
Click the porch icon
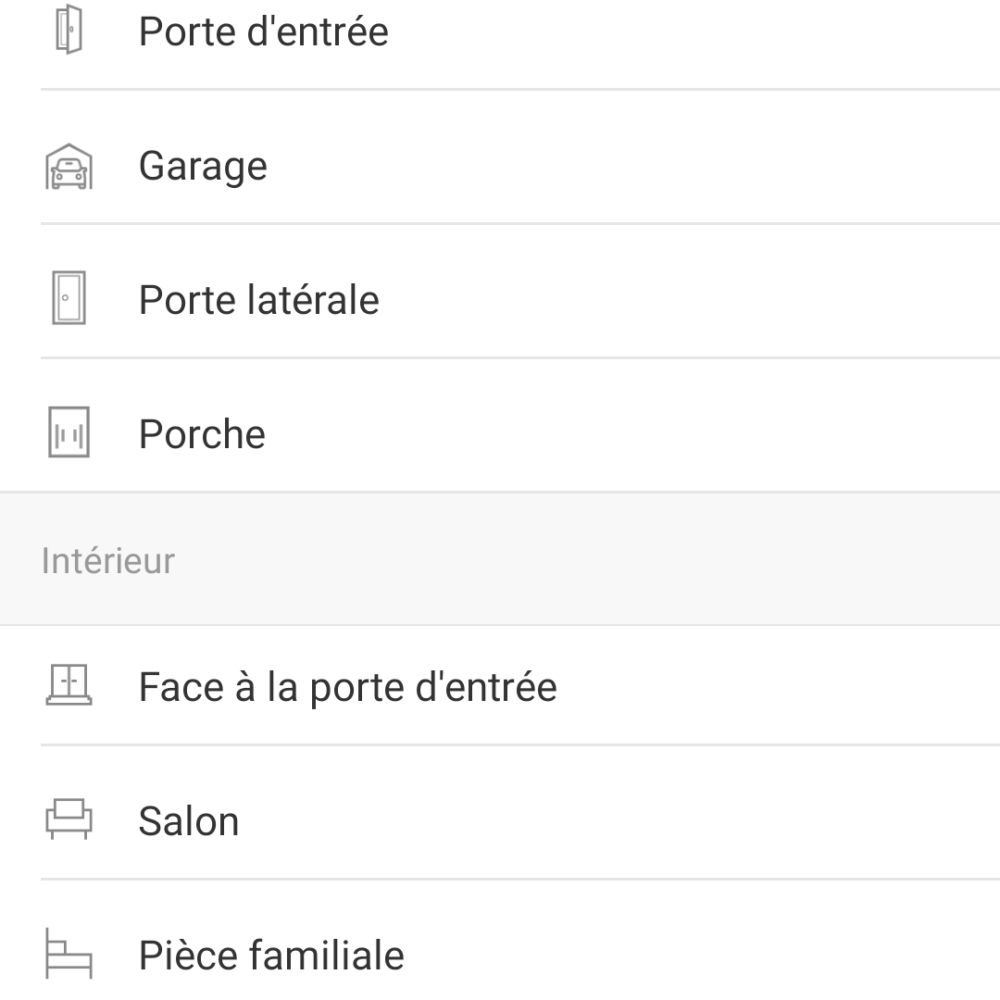[69, 432]
